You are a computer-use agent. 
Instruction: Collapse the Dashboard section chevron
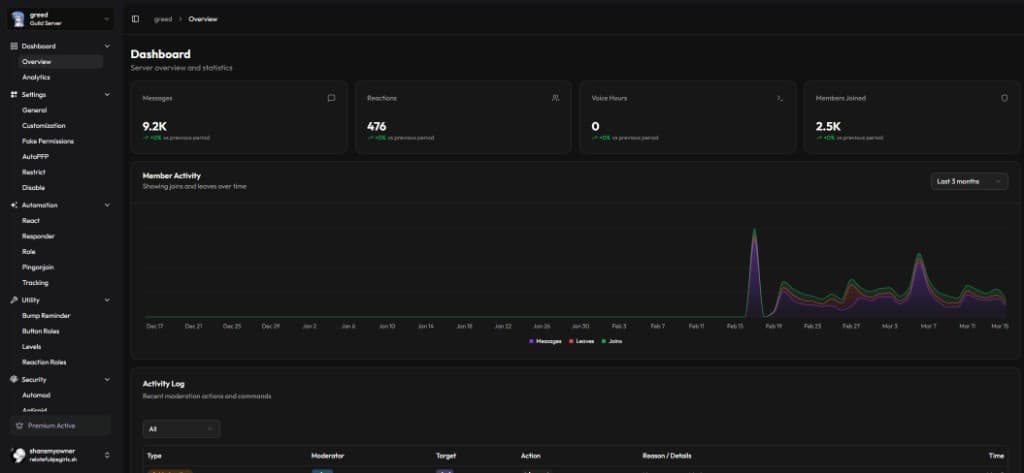[107, 46]
